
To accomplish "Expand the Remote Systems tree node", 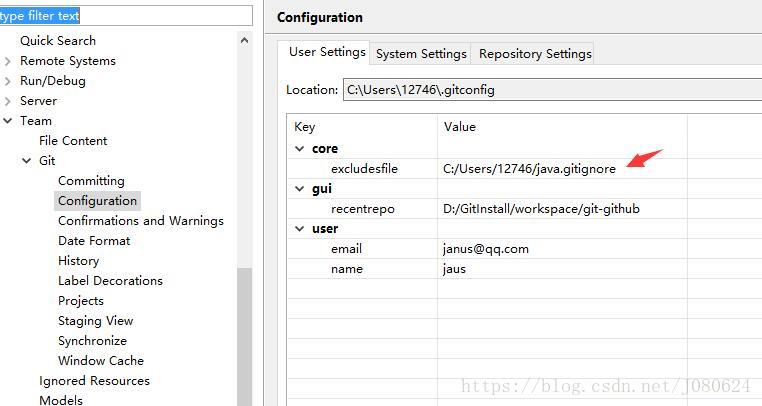I will 7,61.
